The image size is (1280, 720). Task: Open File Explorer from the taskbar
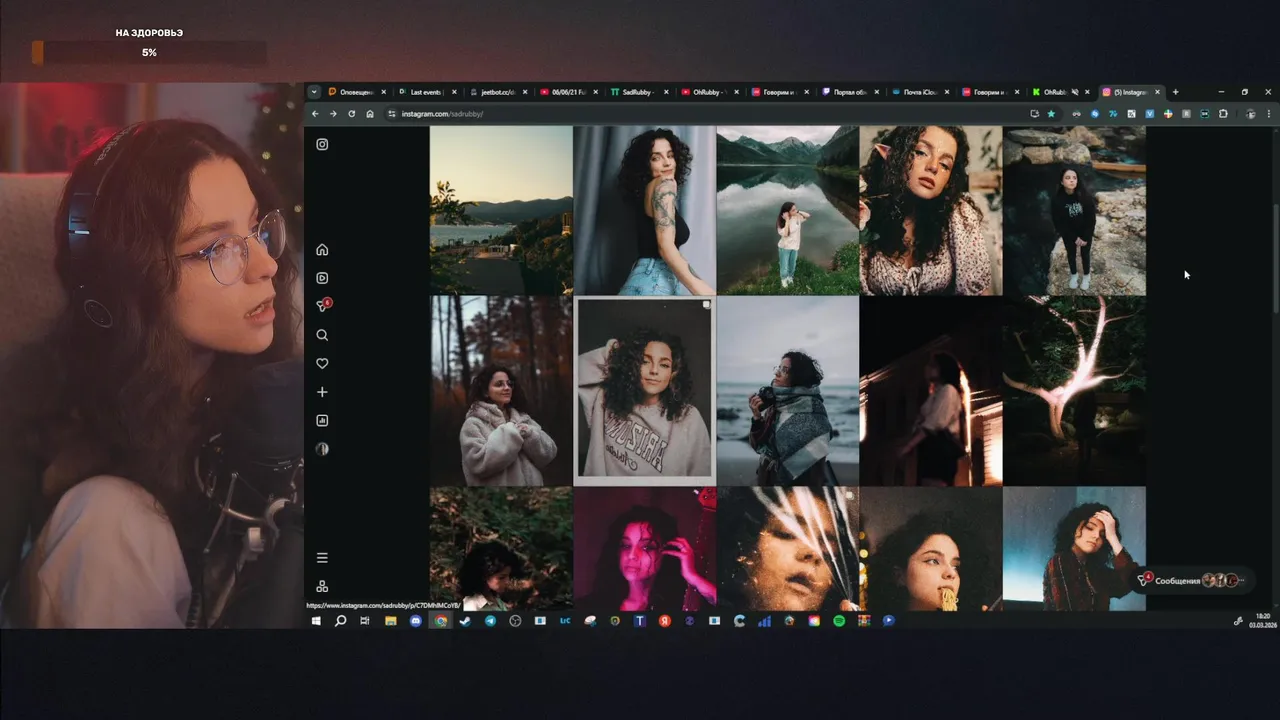click(x=391, y=621)
